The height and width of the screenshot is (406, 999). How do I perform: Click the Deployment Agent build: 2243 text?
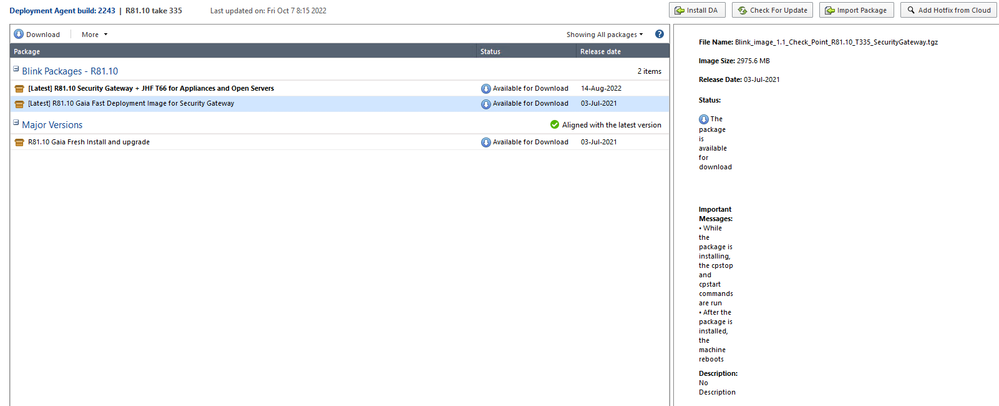coord(62,10)
